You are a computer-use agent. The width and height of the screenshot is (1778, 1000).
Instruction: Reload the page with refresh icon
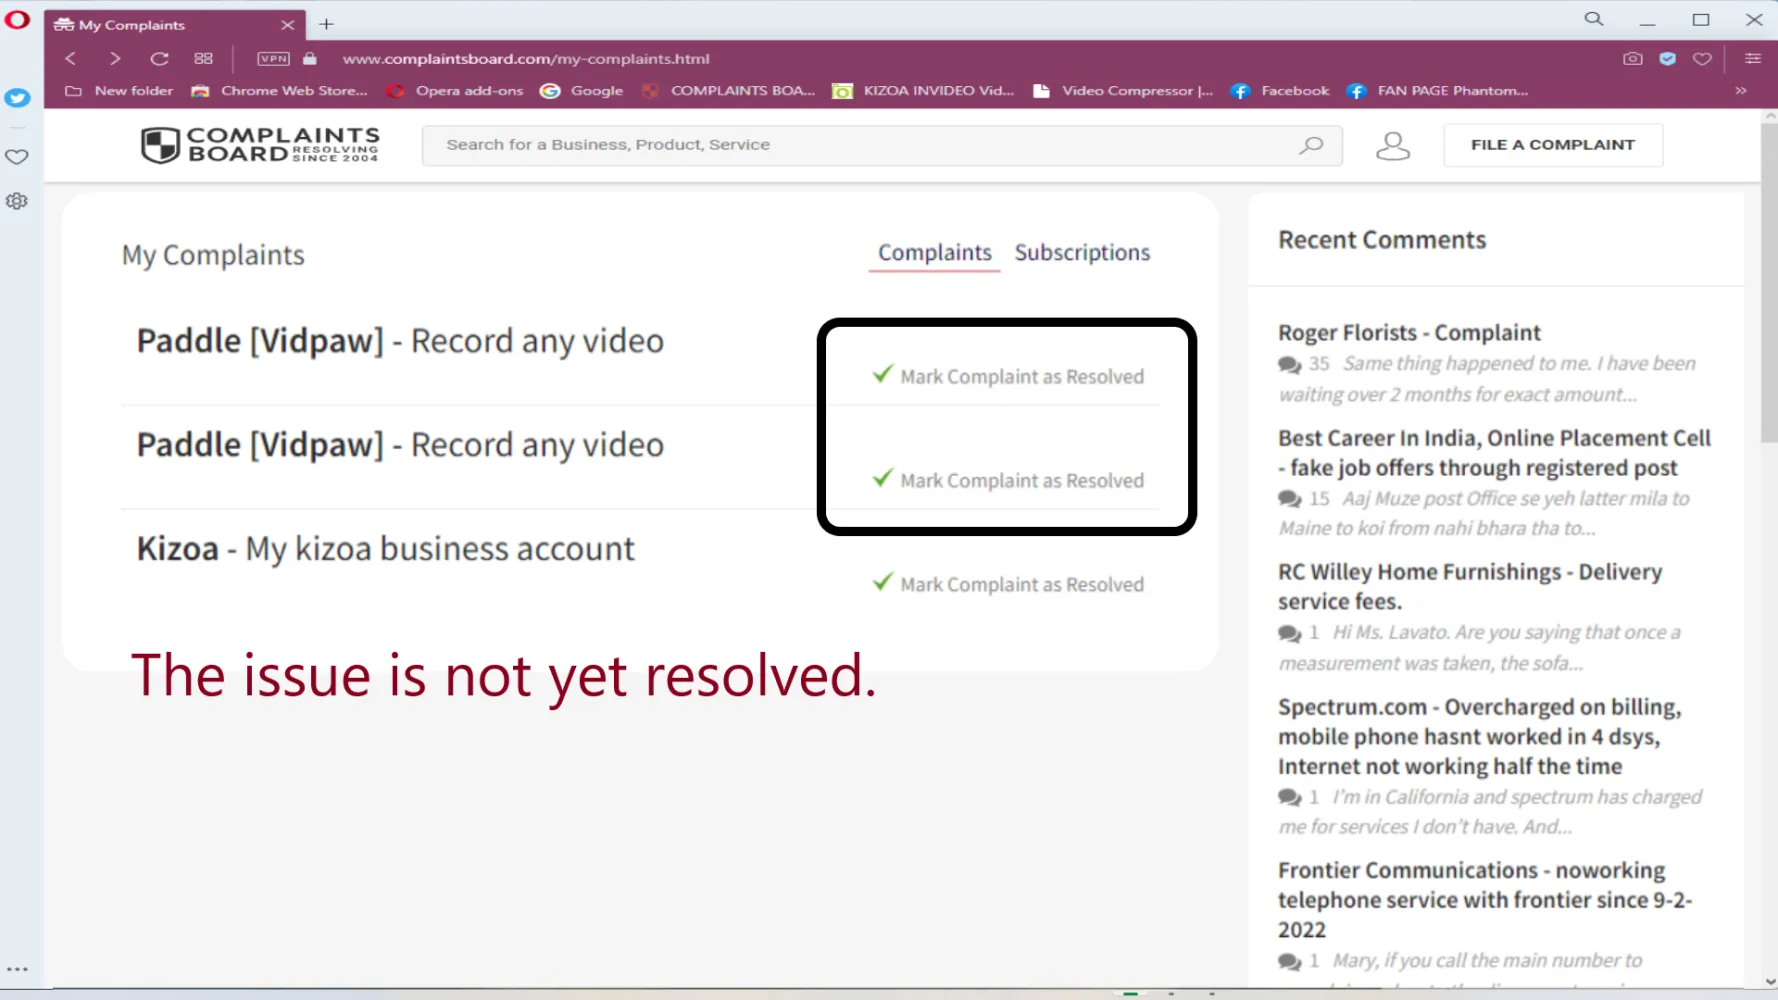159,59
